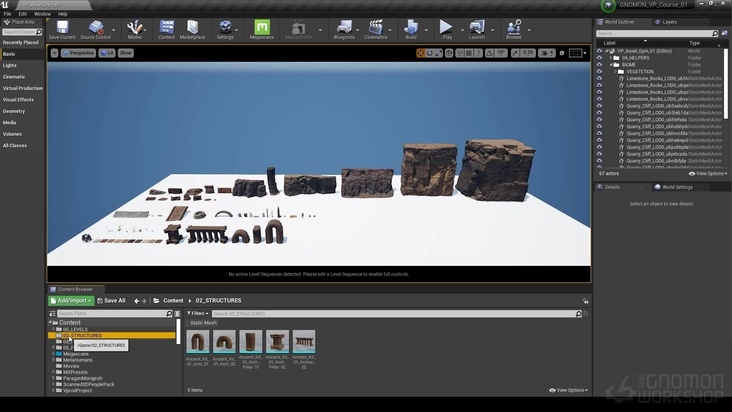Expand the 09_HELPERS folder in outliner
The width and height of the screenshot is (732, 412).
(611, 58)
